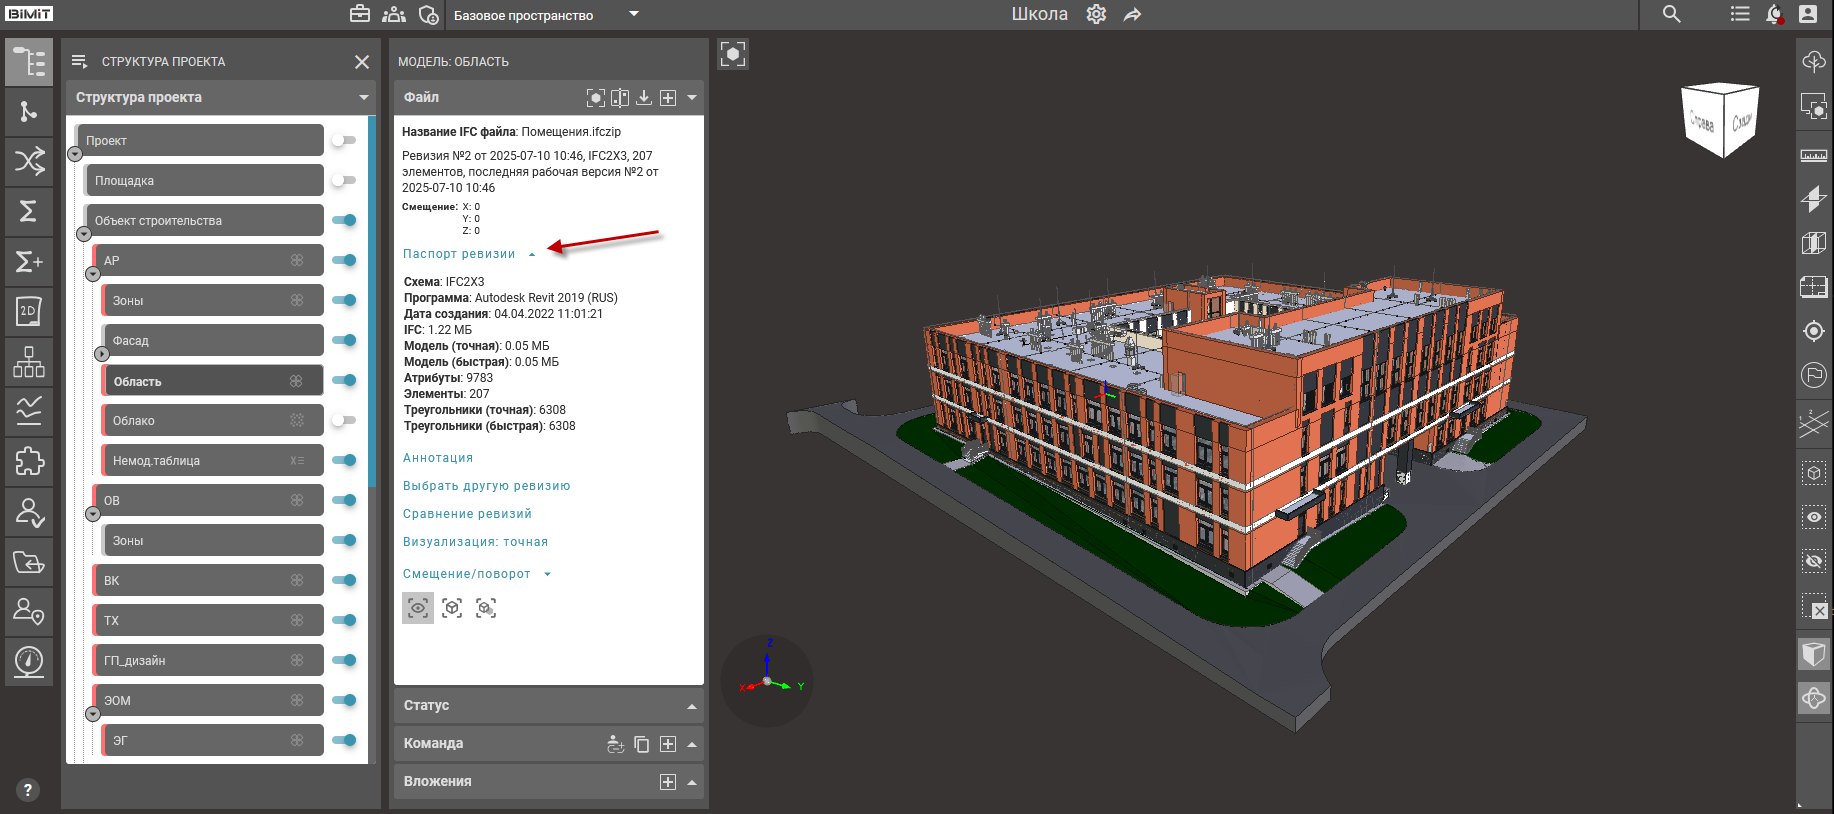Image resolution: width=1834 pixels, height=814 pixels.
Task: Toggle visibility switch for Площадка
Action: 344,180
